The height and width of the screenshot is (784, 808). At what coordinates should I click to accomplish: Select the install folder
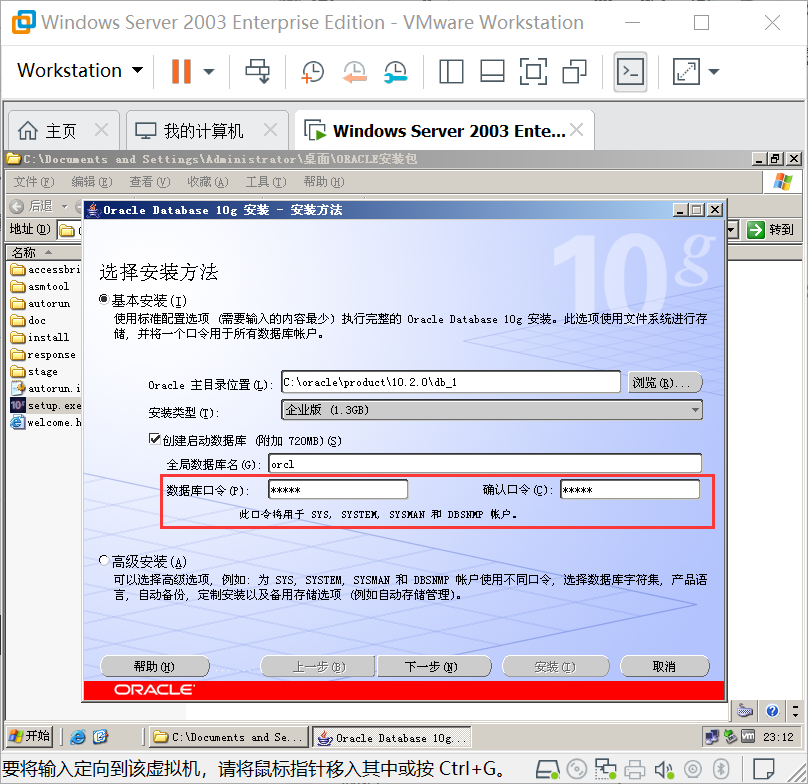tap(40, 338)
